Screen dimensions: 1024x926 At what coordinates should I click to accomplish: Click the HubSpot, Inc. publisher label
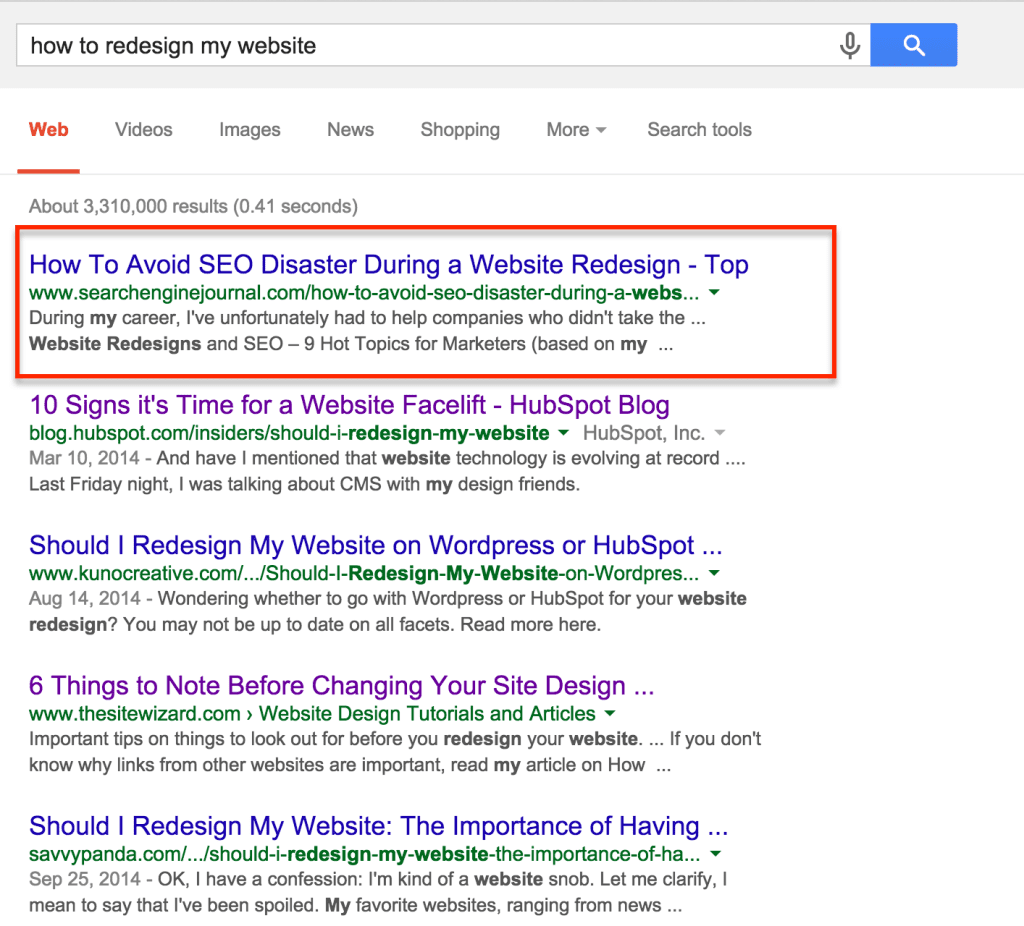pos(644,433)
